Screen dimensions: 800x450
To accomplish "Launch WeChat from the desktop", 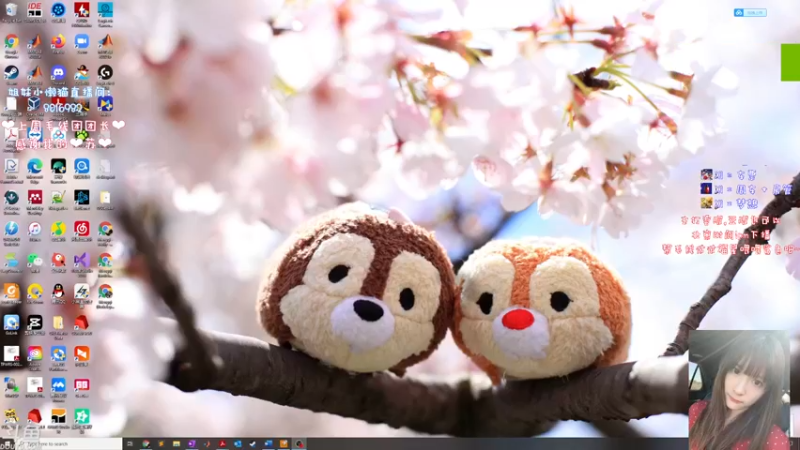I will tap(35, 260).
